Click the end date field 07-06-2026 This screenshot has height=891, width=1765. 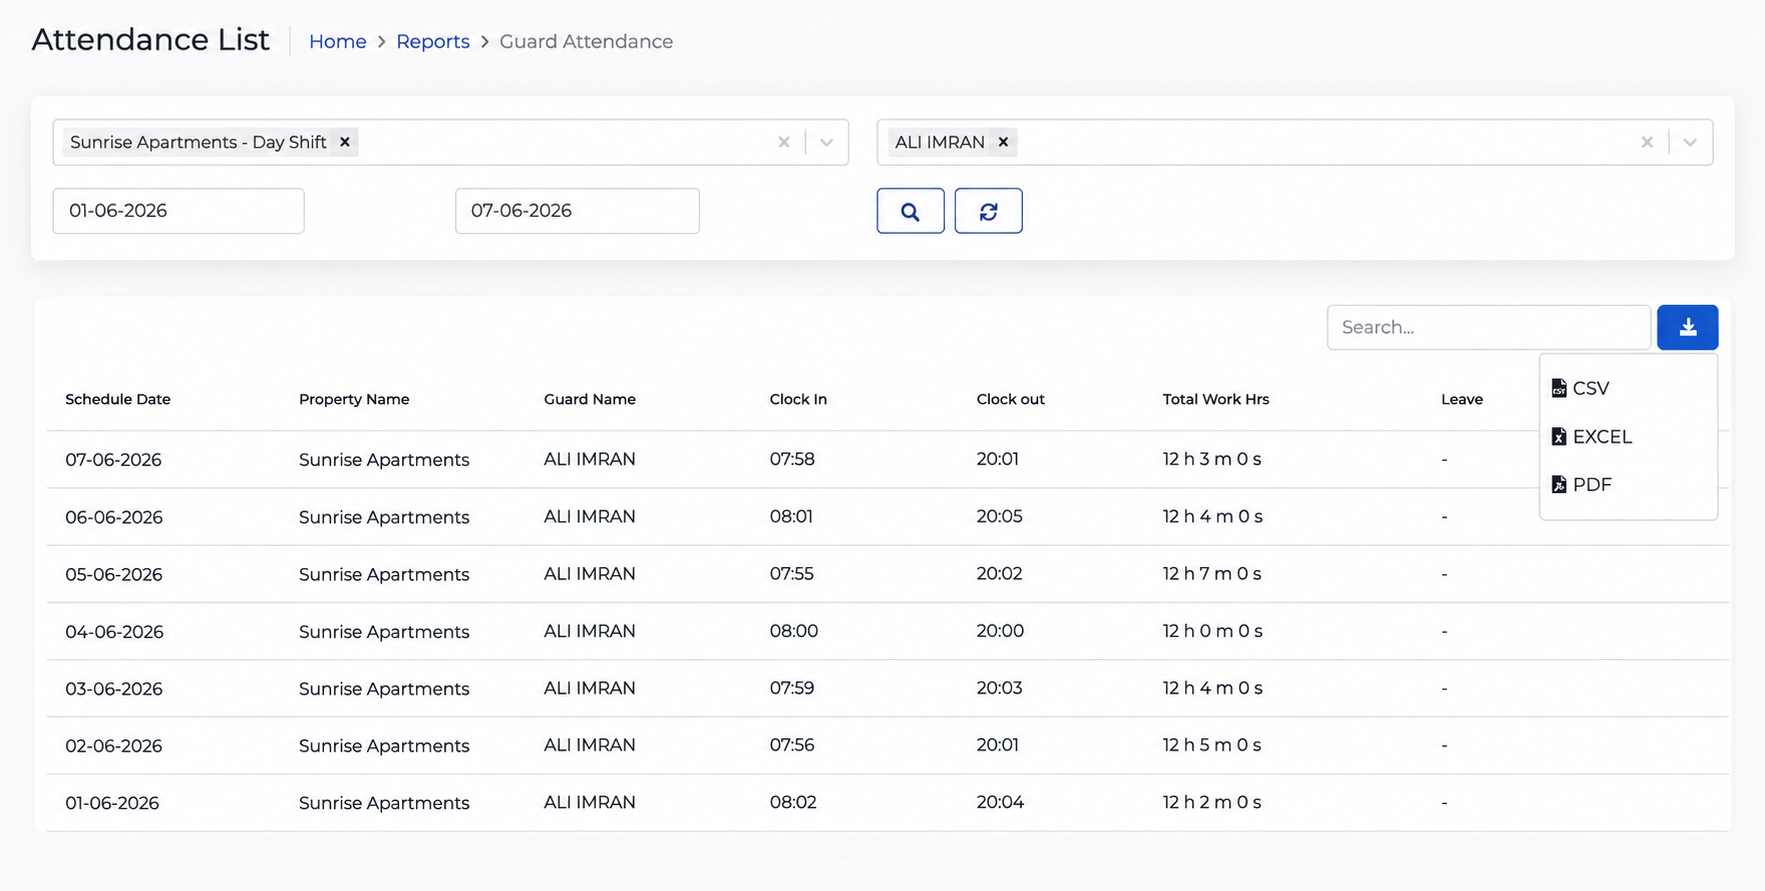click(x=577, y=211)
